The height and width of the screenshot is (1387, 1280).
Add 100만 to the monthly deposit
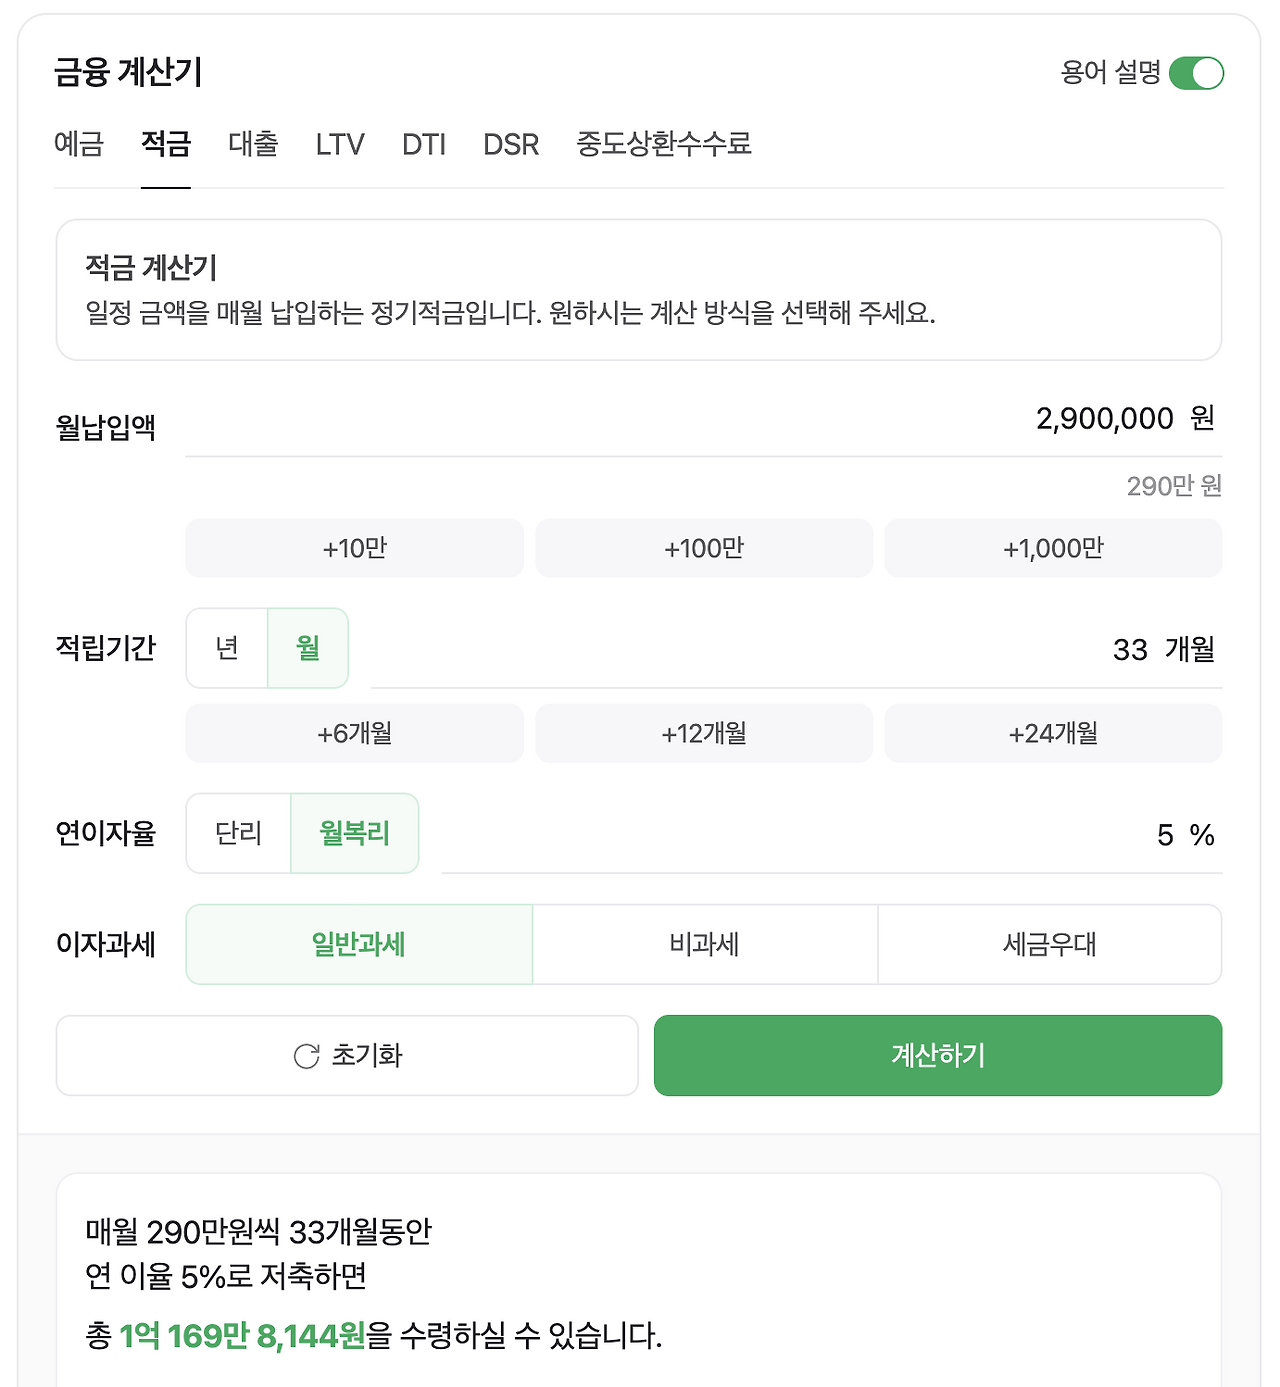point(704,548)
